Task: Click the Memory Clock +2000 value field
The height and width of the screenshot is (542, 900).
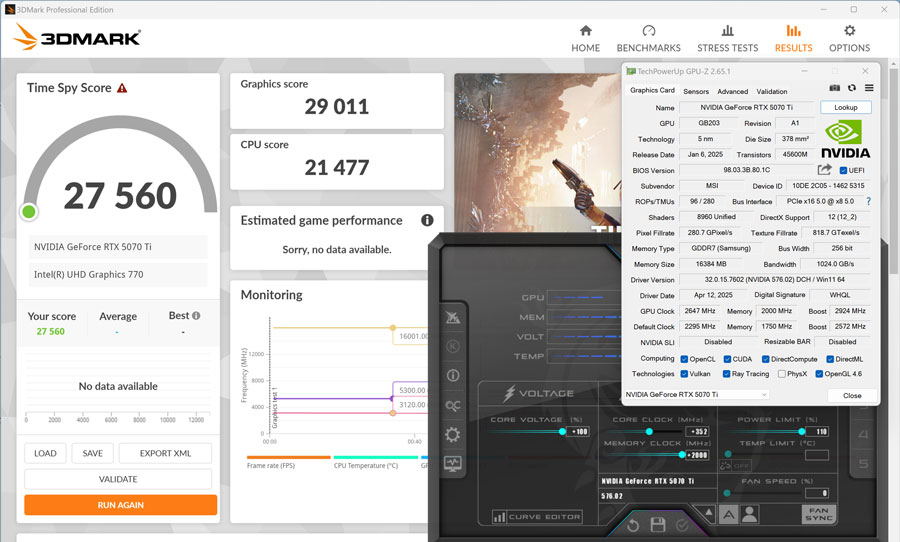Action: tap(698, 455)
